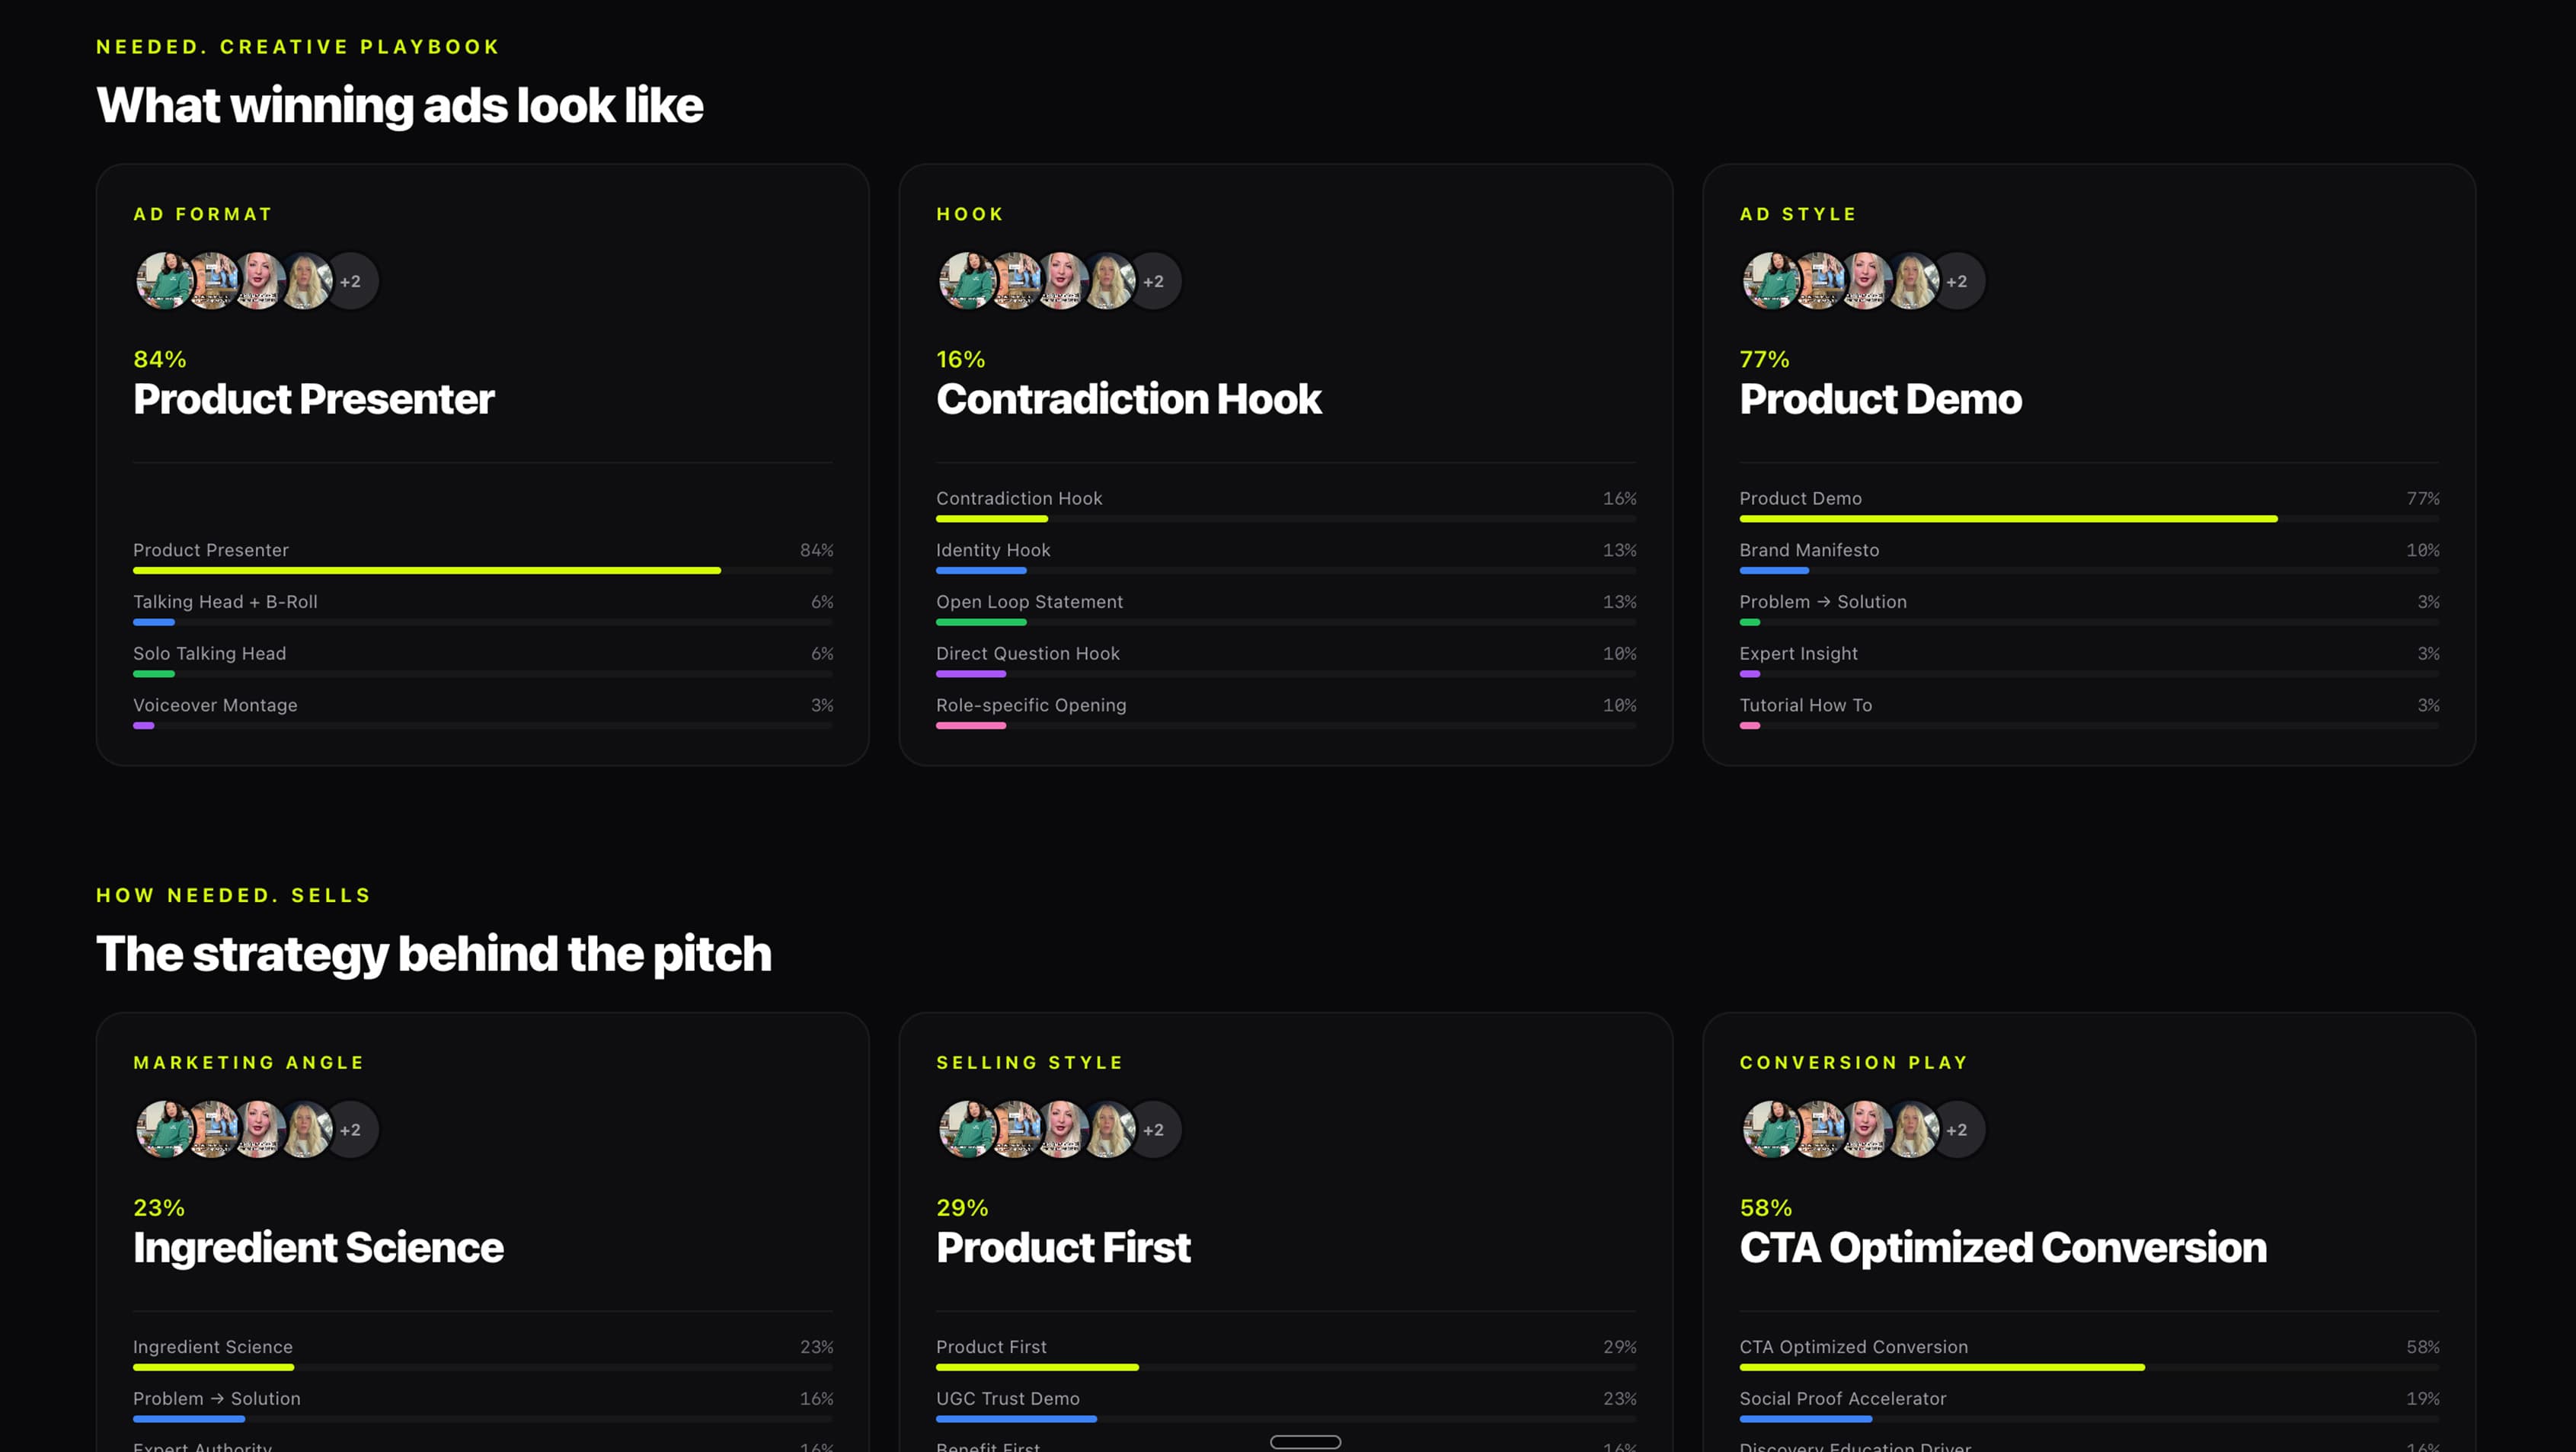Click the pill handle at bottom center
The height and width of the screenshot is (1452, 2576).
pos(1305,1442)
